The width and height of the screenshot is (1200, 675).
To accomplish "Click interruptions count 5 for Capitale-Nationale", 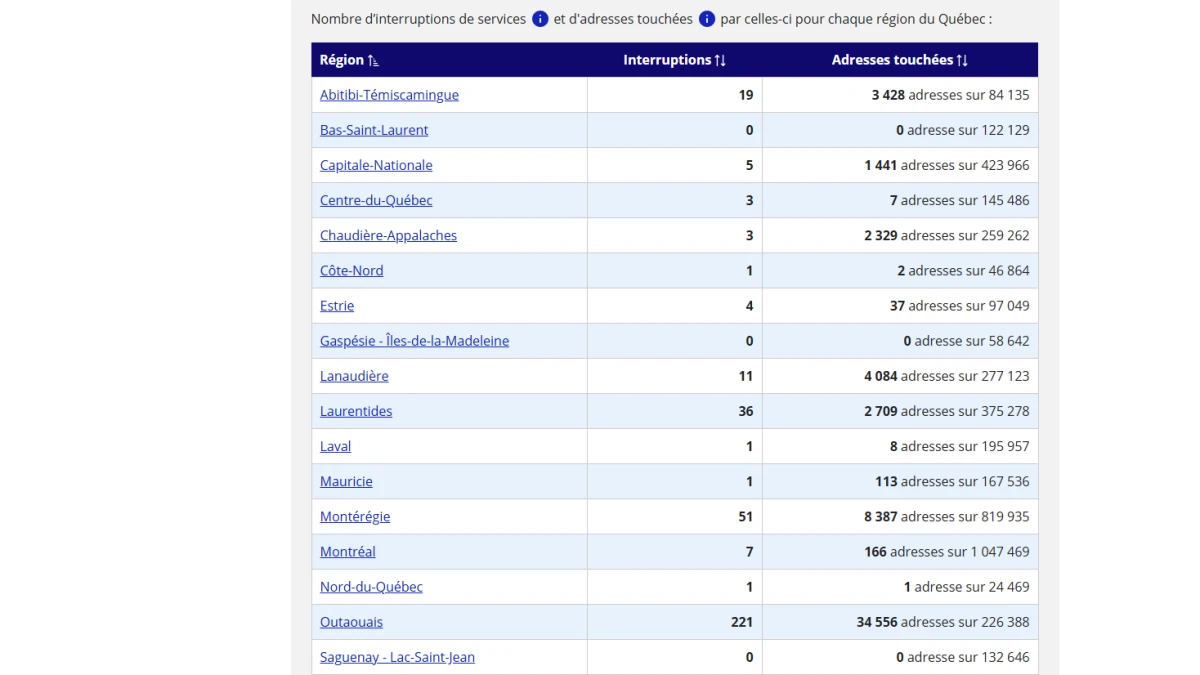I will 750,165.
